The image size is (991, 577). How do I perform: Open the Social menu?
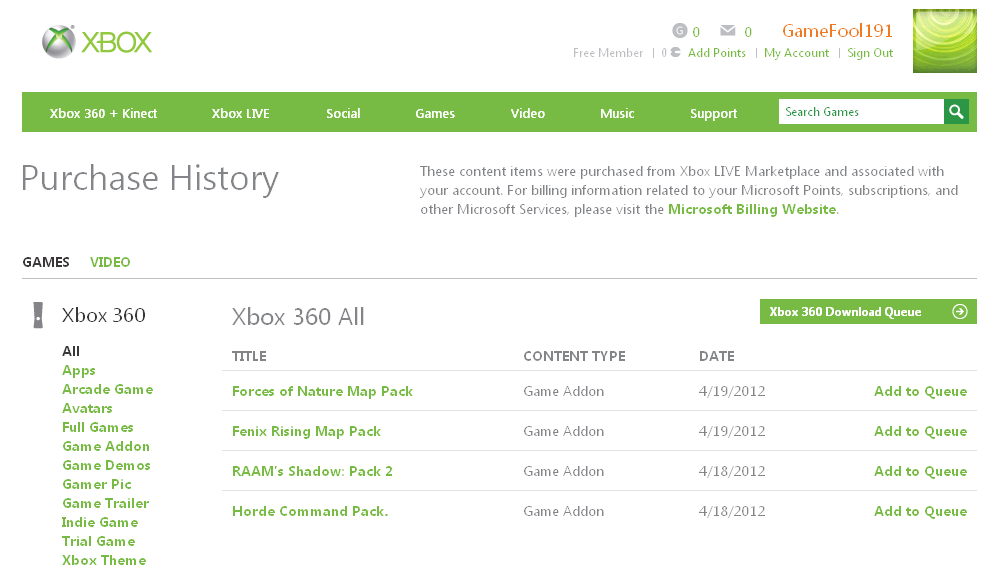[343, 114]
